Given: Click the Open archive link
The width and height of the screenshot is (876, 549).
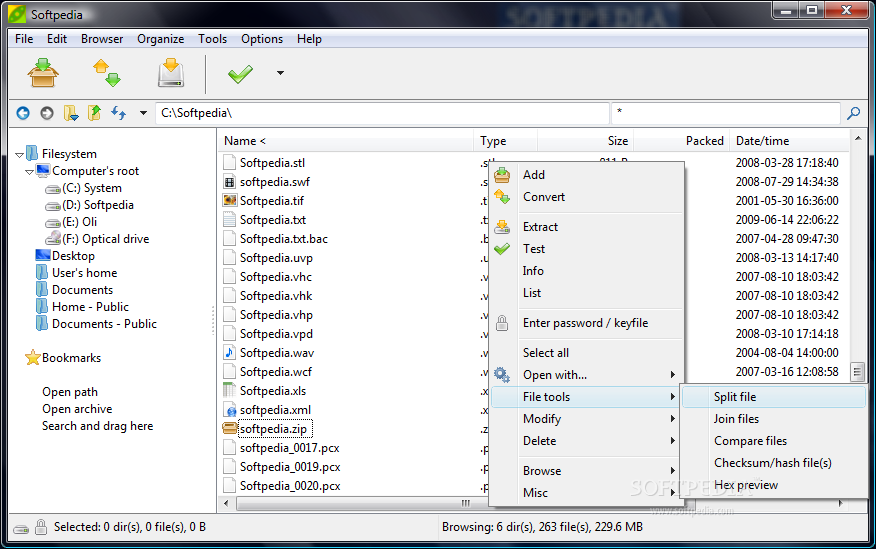Looking at the screenshot, I should [x=77, y=409].
